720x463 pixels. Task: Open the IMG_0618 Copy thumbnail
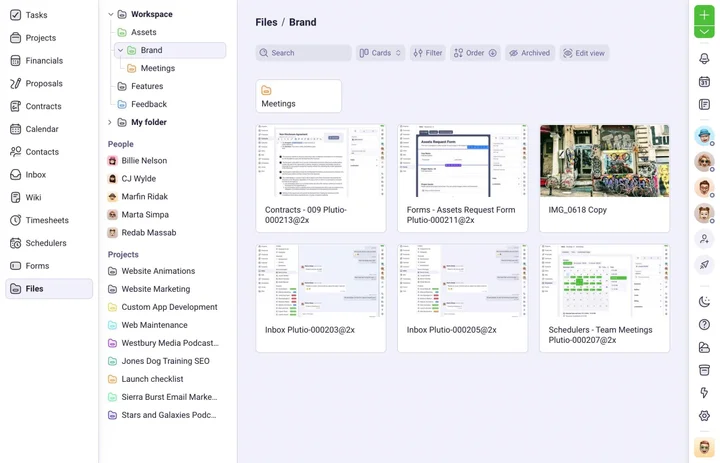(604, 161)
